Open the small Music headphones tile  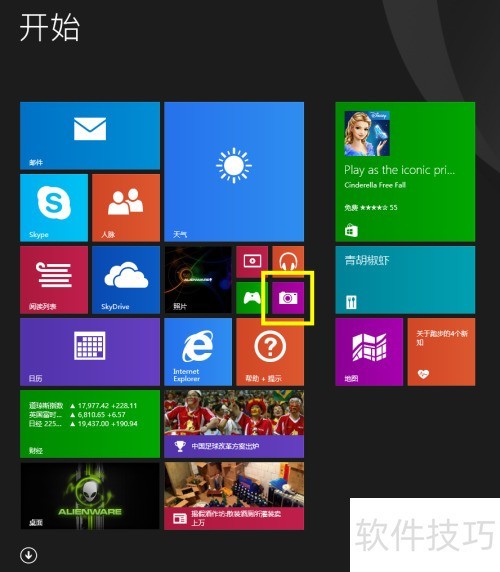[288, 262]
